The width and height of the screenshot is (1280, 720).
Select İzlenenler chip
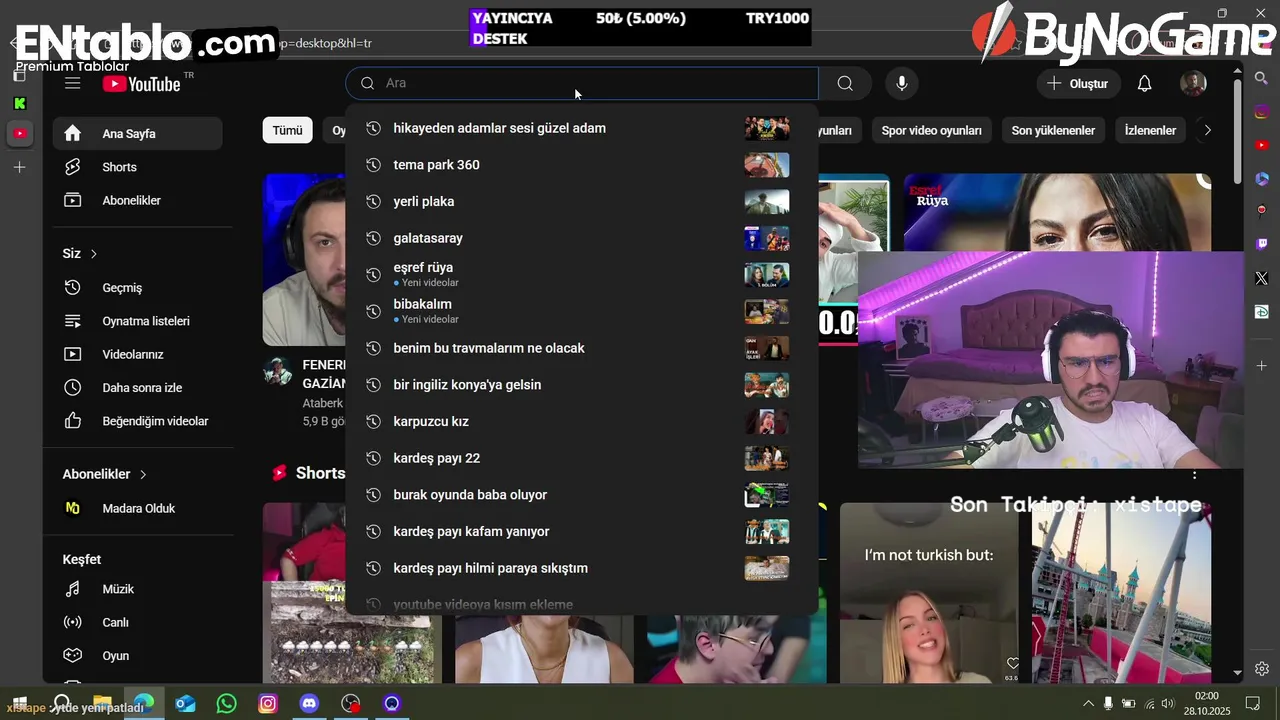pyautogui.click(x=1150, y=130)
